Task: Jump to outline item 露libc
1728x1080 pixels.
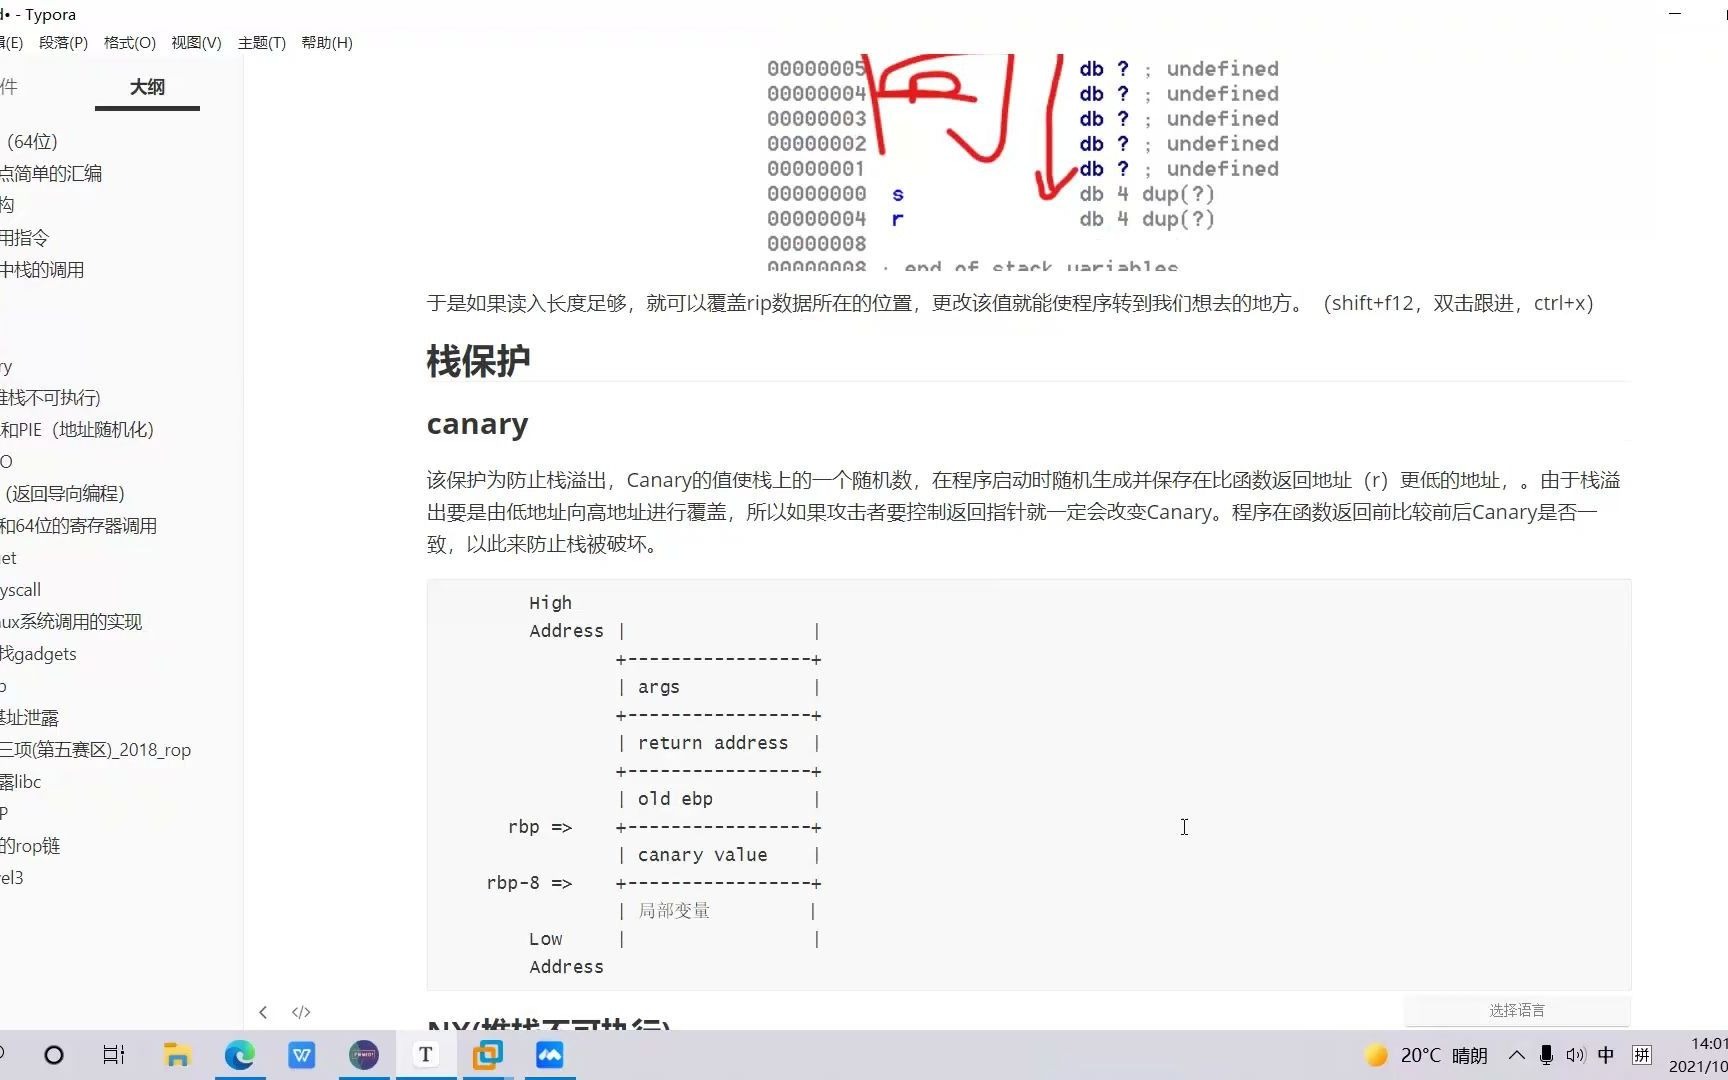Action: pos(21,782)
